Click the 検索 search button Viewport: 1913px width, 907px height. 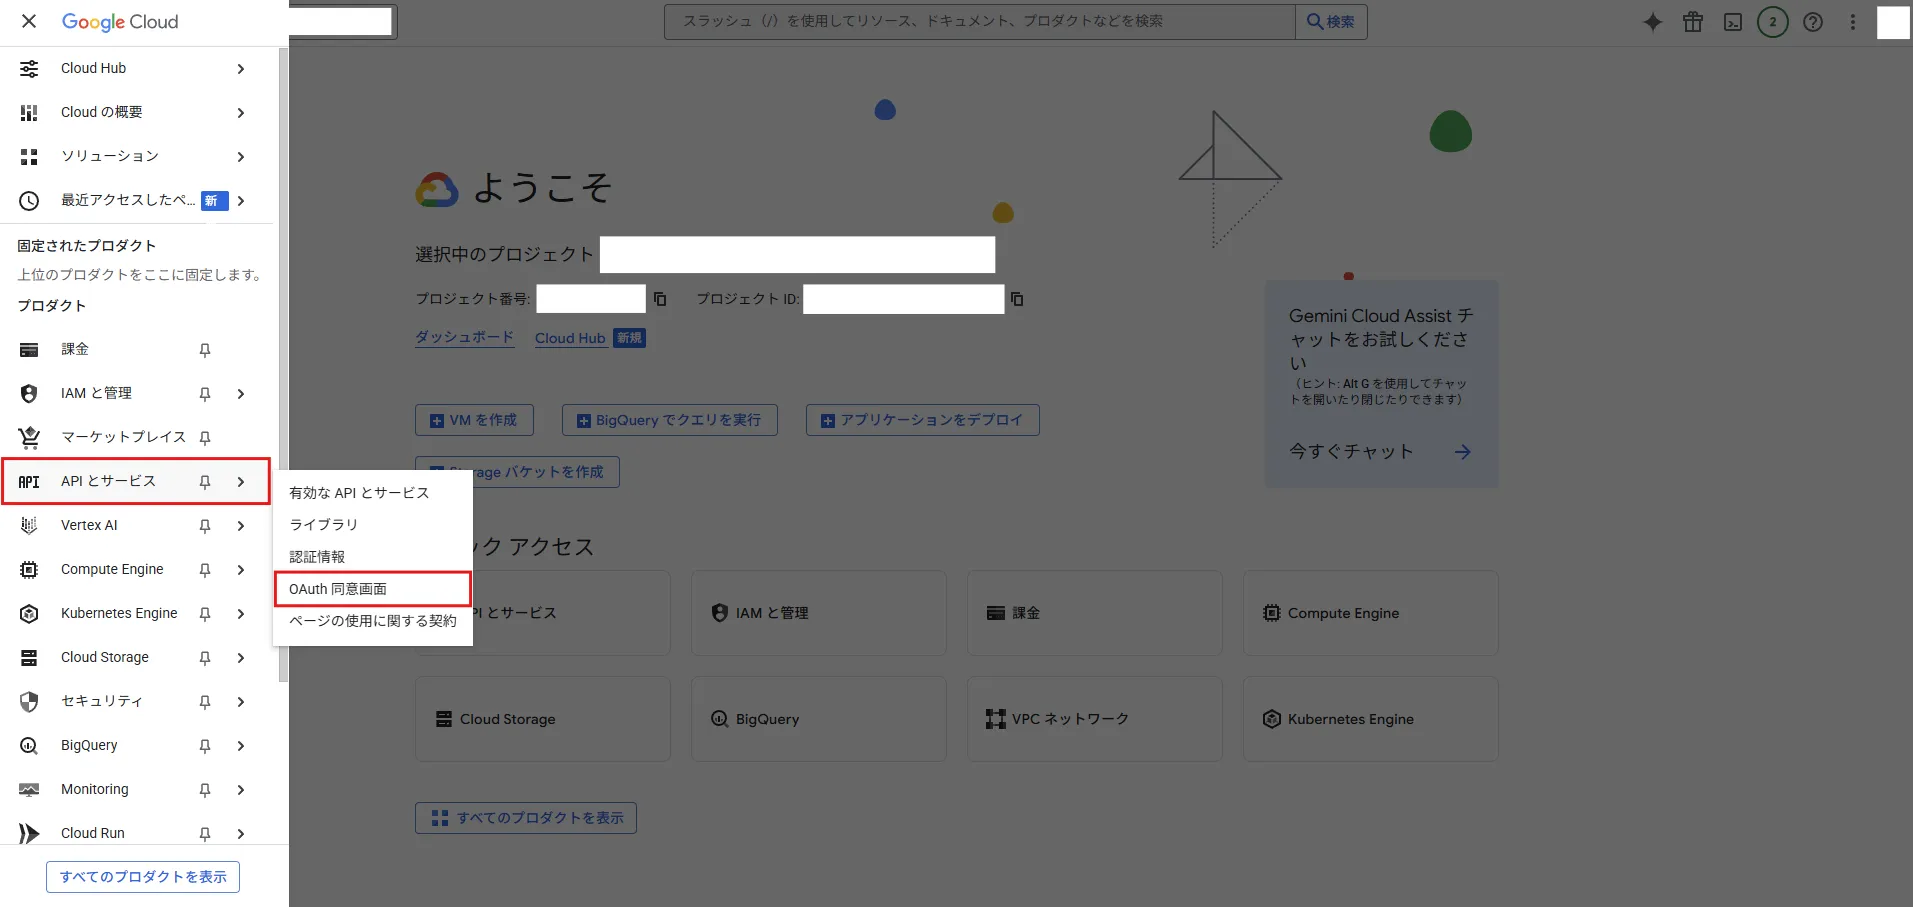tap(1331, 22)
